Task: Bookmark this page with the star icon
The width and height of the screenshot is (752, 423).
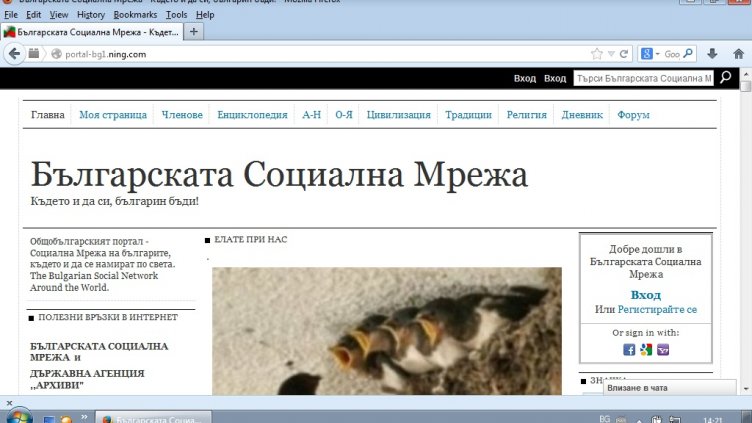Action: click(x=597, y=54)
